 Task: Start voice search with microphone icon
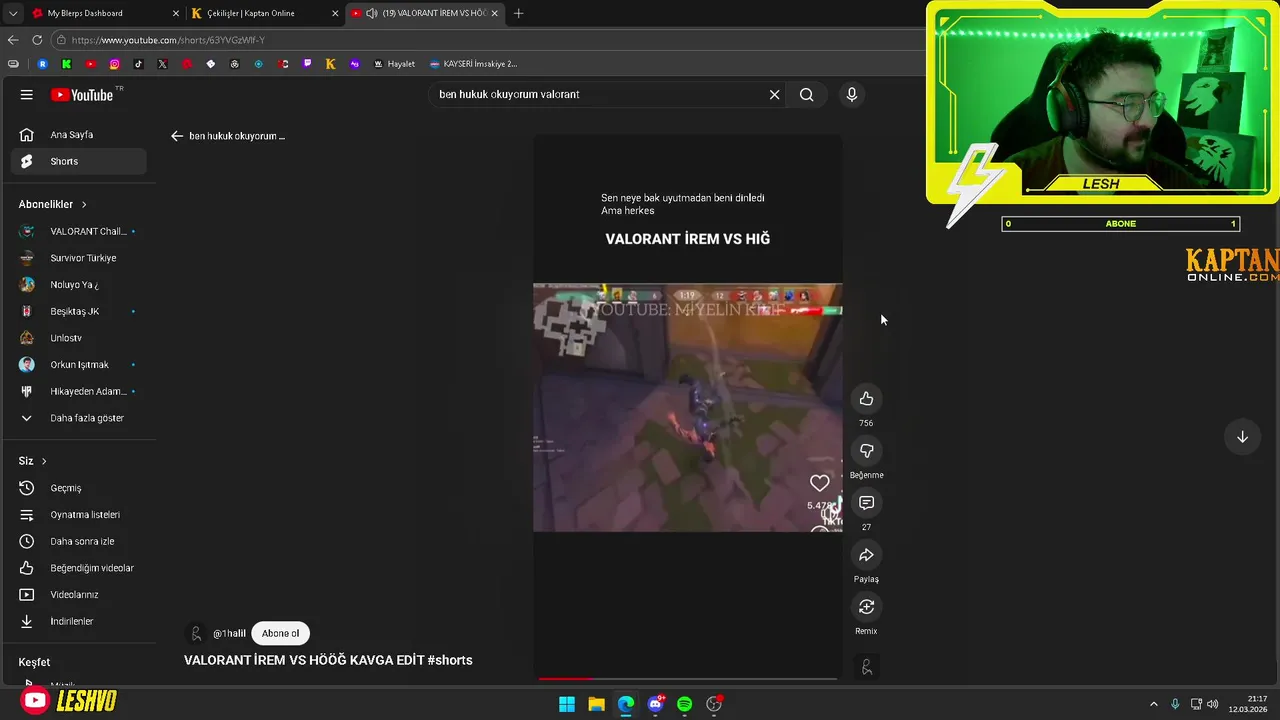point(852,95)
